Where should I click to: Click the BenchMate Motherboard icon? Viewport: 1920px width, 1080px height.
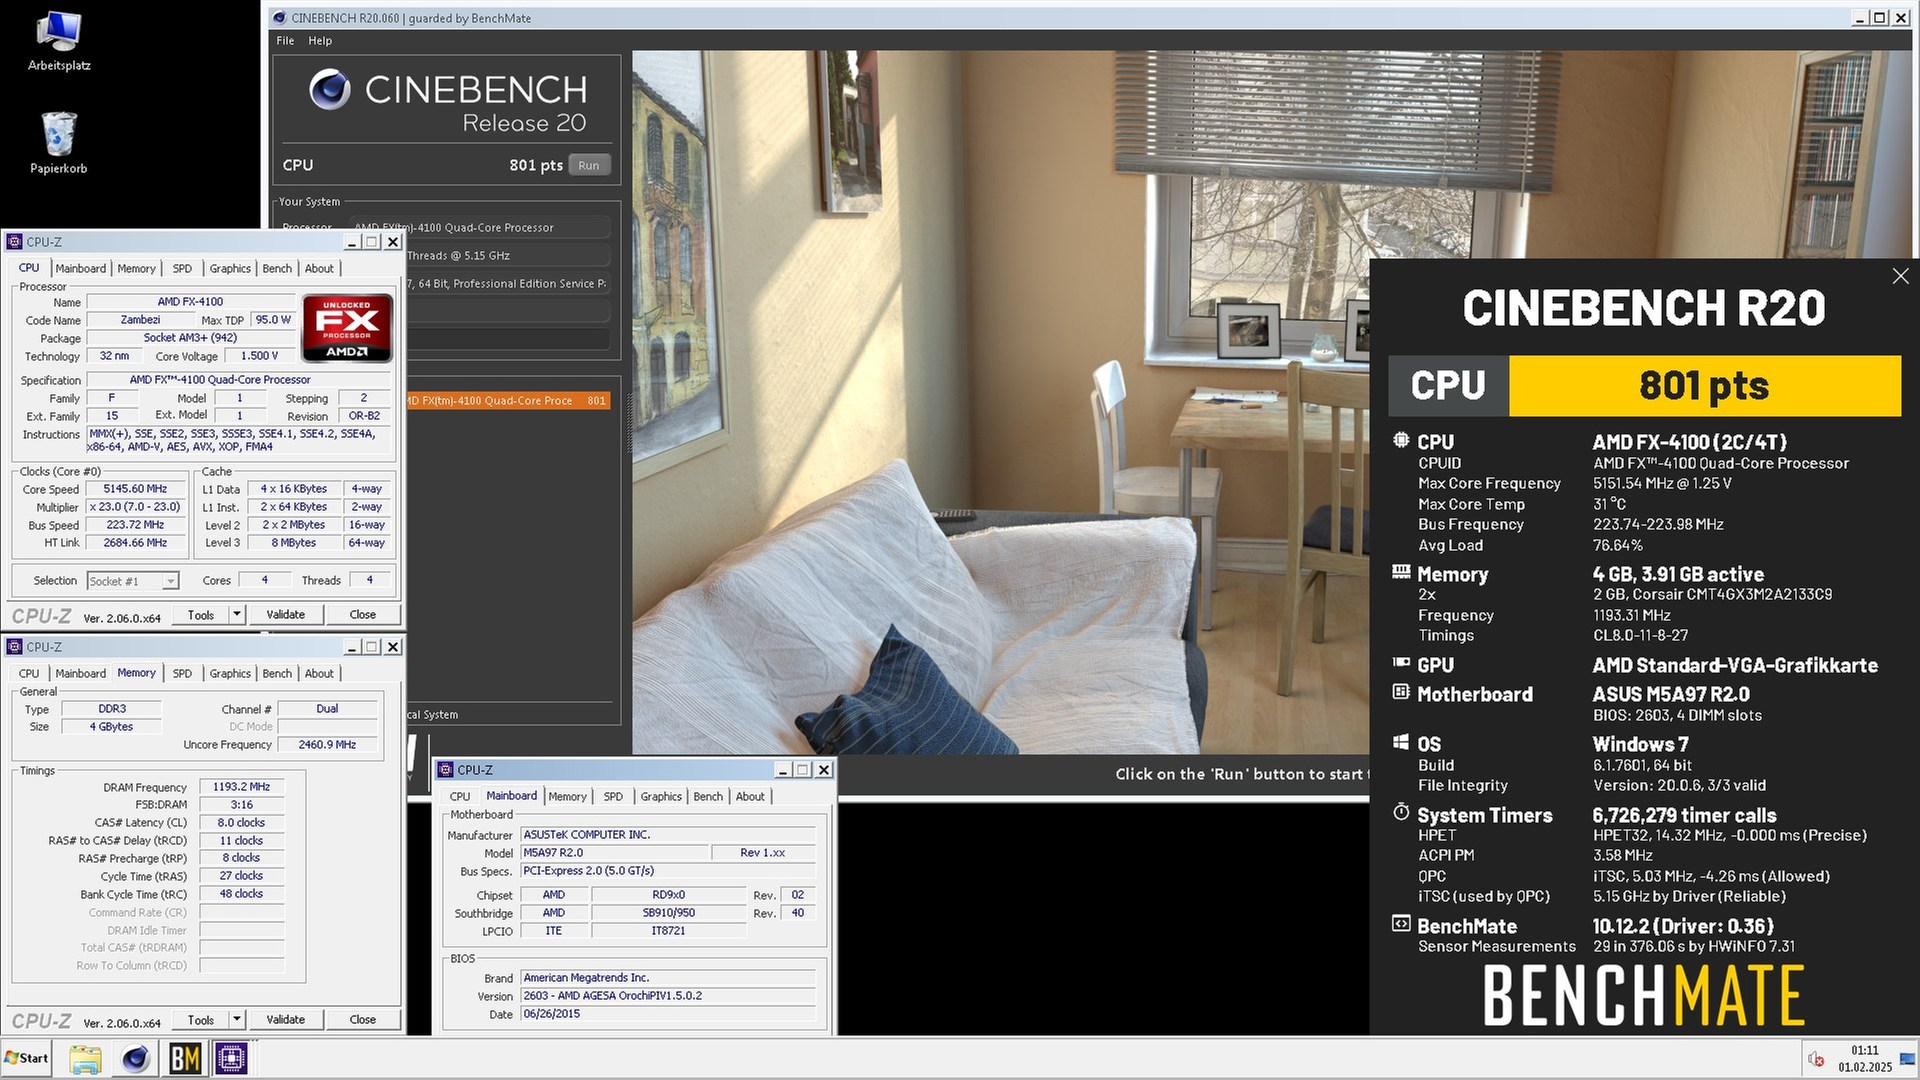point(1401,692)
